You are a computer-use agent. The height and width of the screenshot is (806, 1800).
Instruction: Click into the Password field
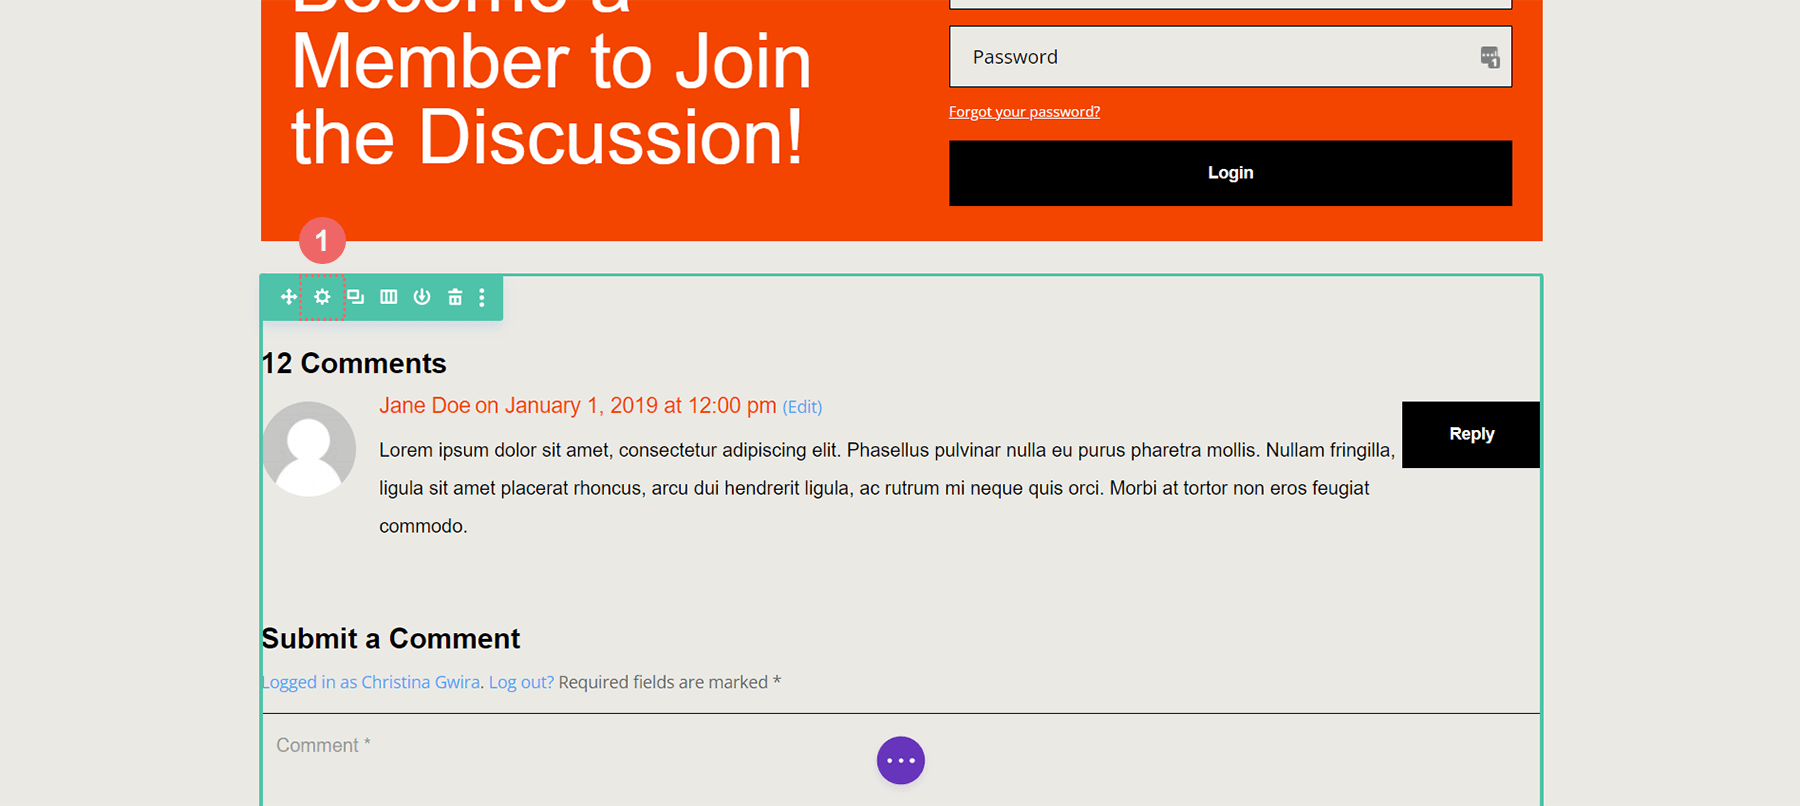(x=1210, y=57)
